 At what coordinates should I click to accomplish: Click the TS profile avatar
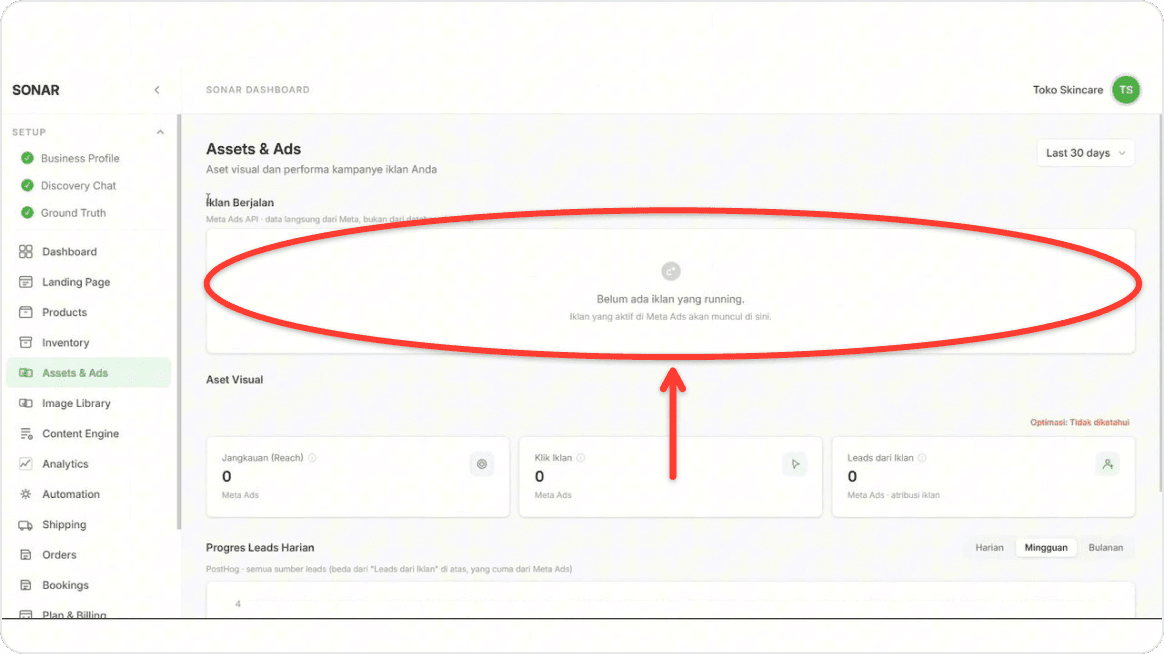click(1125, 90)
